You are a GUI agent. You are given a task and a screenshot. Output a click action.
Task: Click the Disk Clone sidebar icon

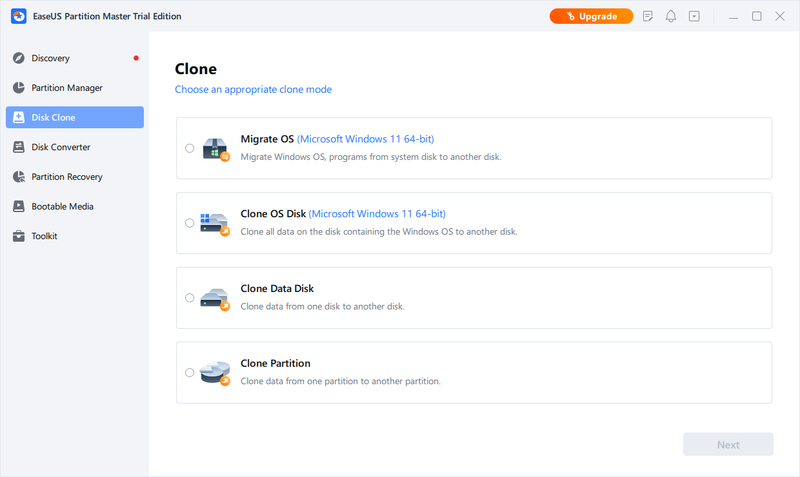click(x=18, y=117)
